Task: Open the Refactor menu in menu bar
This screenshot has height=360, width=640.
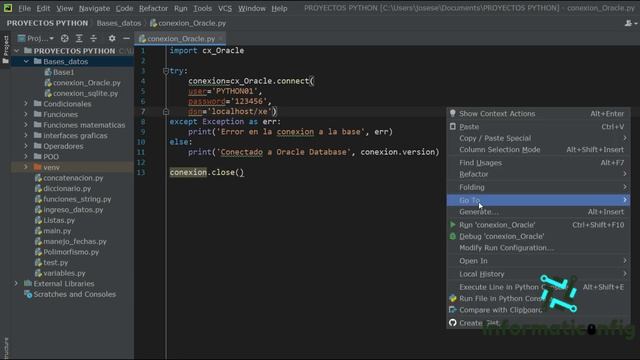Action: point(153,8)
